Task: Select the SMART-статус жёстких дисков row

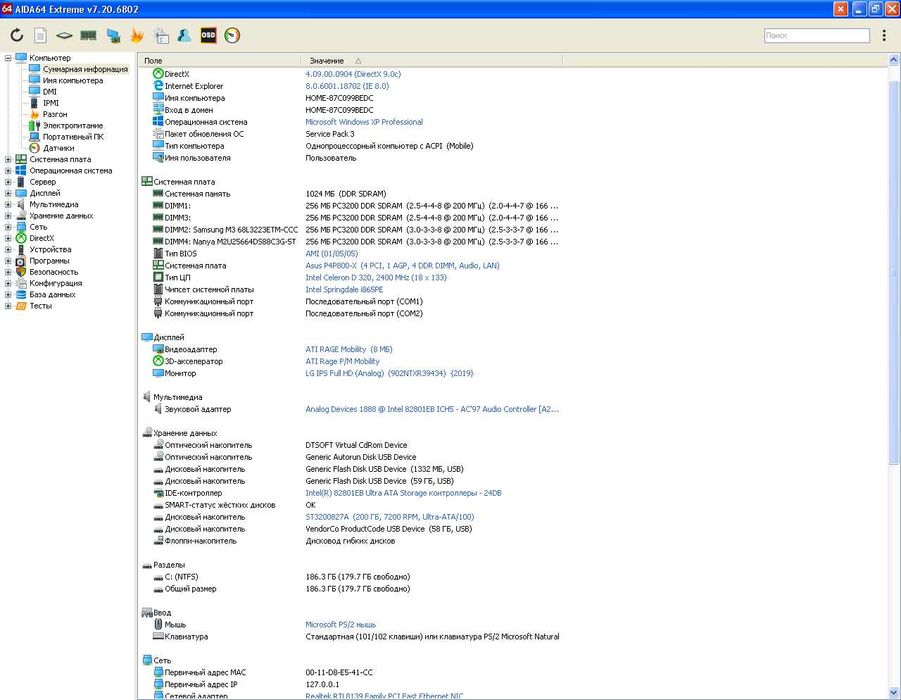Action: tap(350, 505)
